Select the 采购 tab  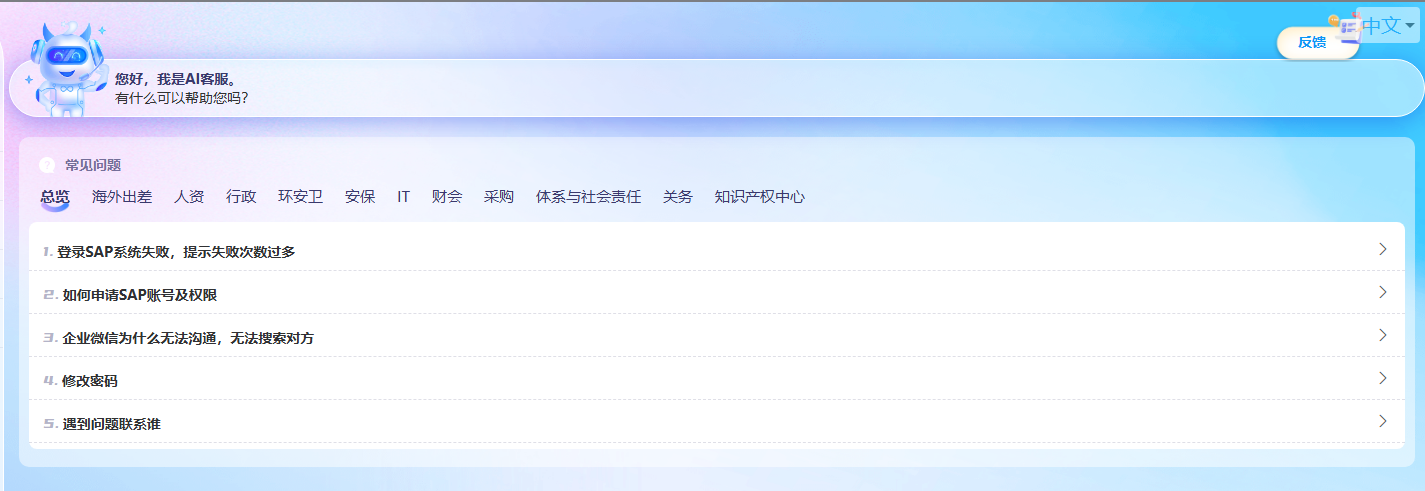499,197
